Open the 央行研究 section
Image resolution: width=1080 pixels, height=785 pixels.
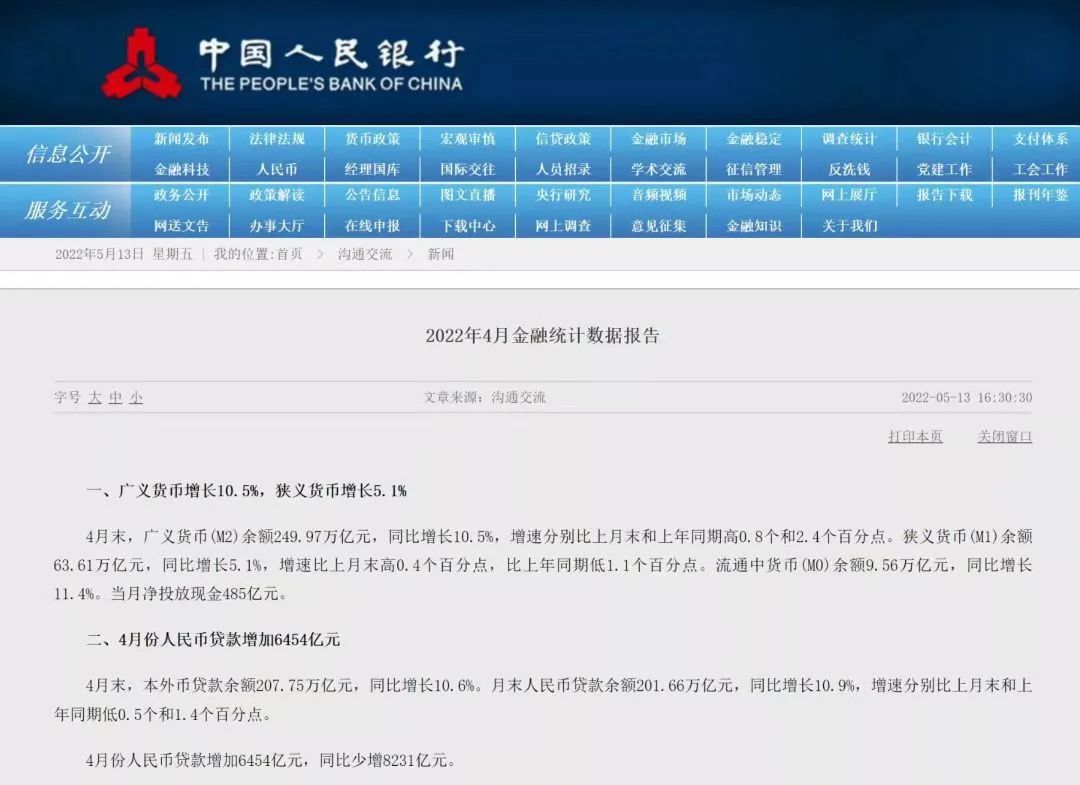[563, 195]
